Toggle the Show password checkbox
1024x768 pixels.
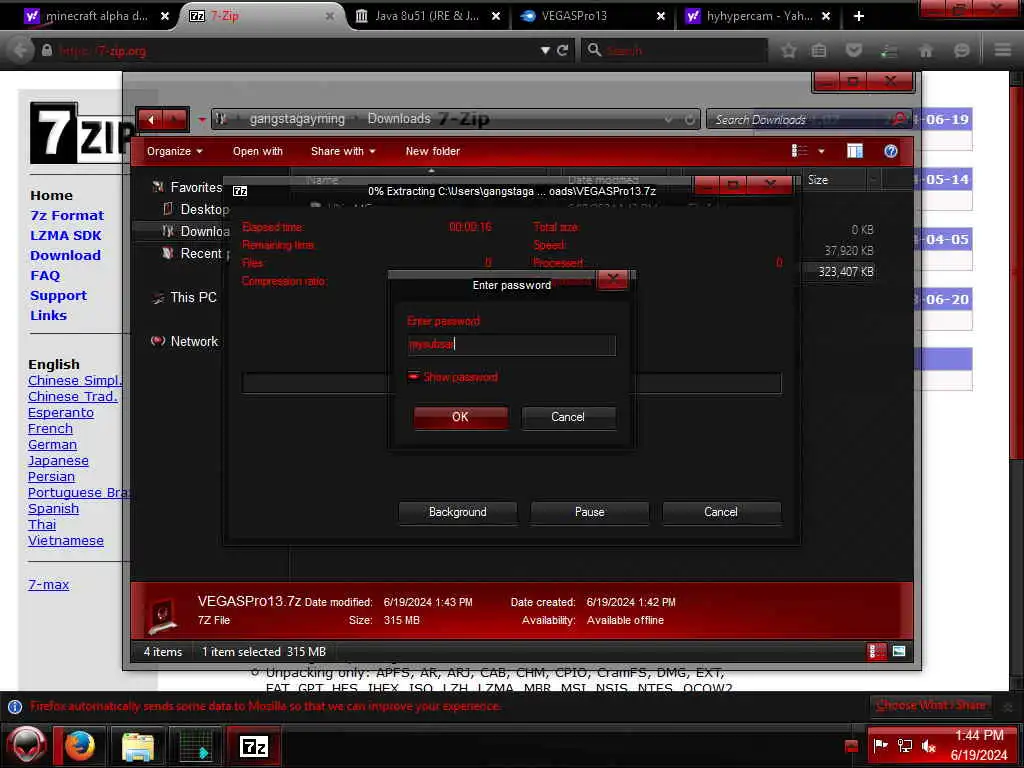pos(413,377)
